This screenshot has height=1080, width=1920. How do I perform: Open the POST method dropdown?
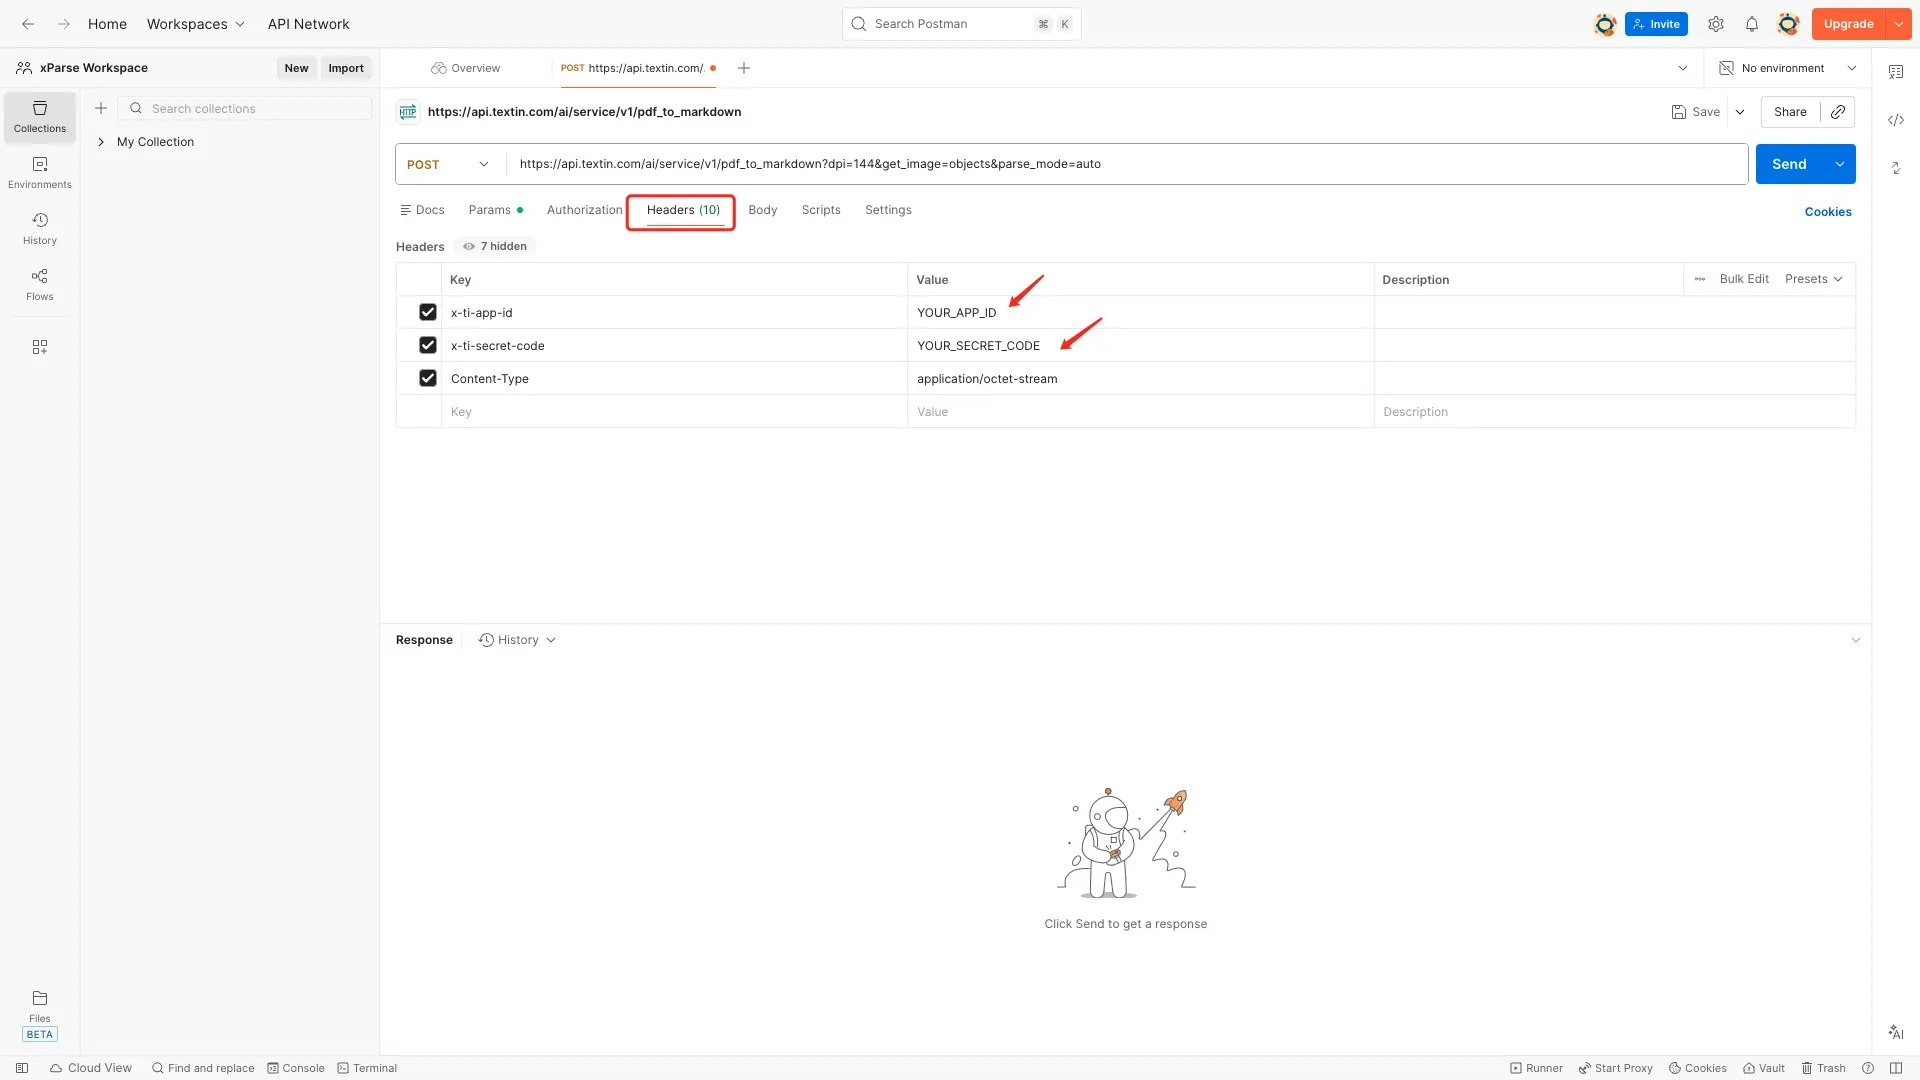tap(448, 164)
